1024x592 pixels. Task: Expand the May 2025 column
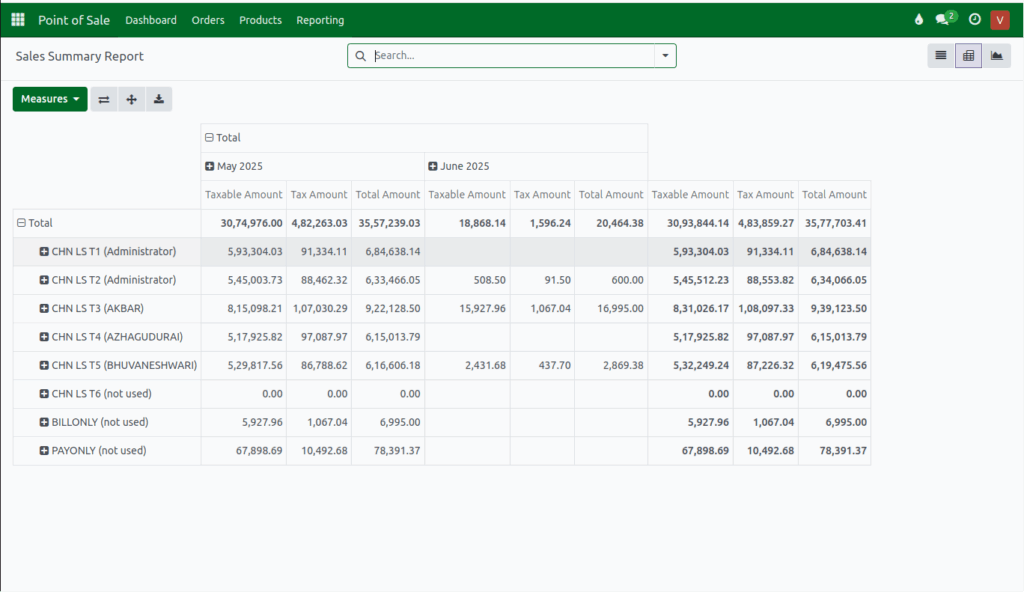point(210,166)
